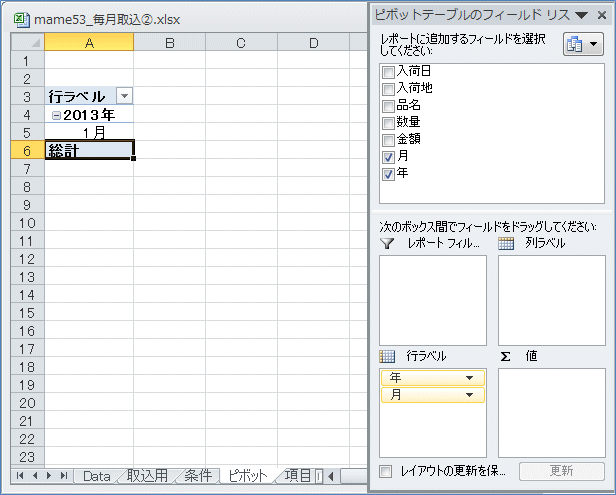Click inside the 列ラベル drop area
616x495 pixels.
[x=552, y=301]
